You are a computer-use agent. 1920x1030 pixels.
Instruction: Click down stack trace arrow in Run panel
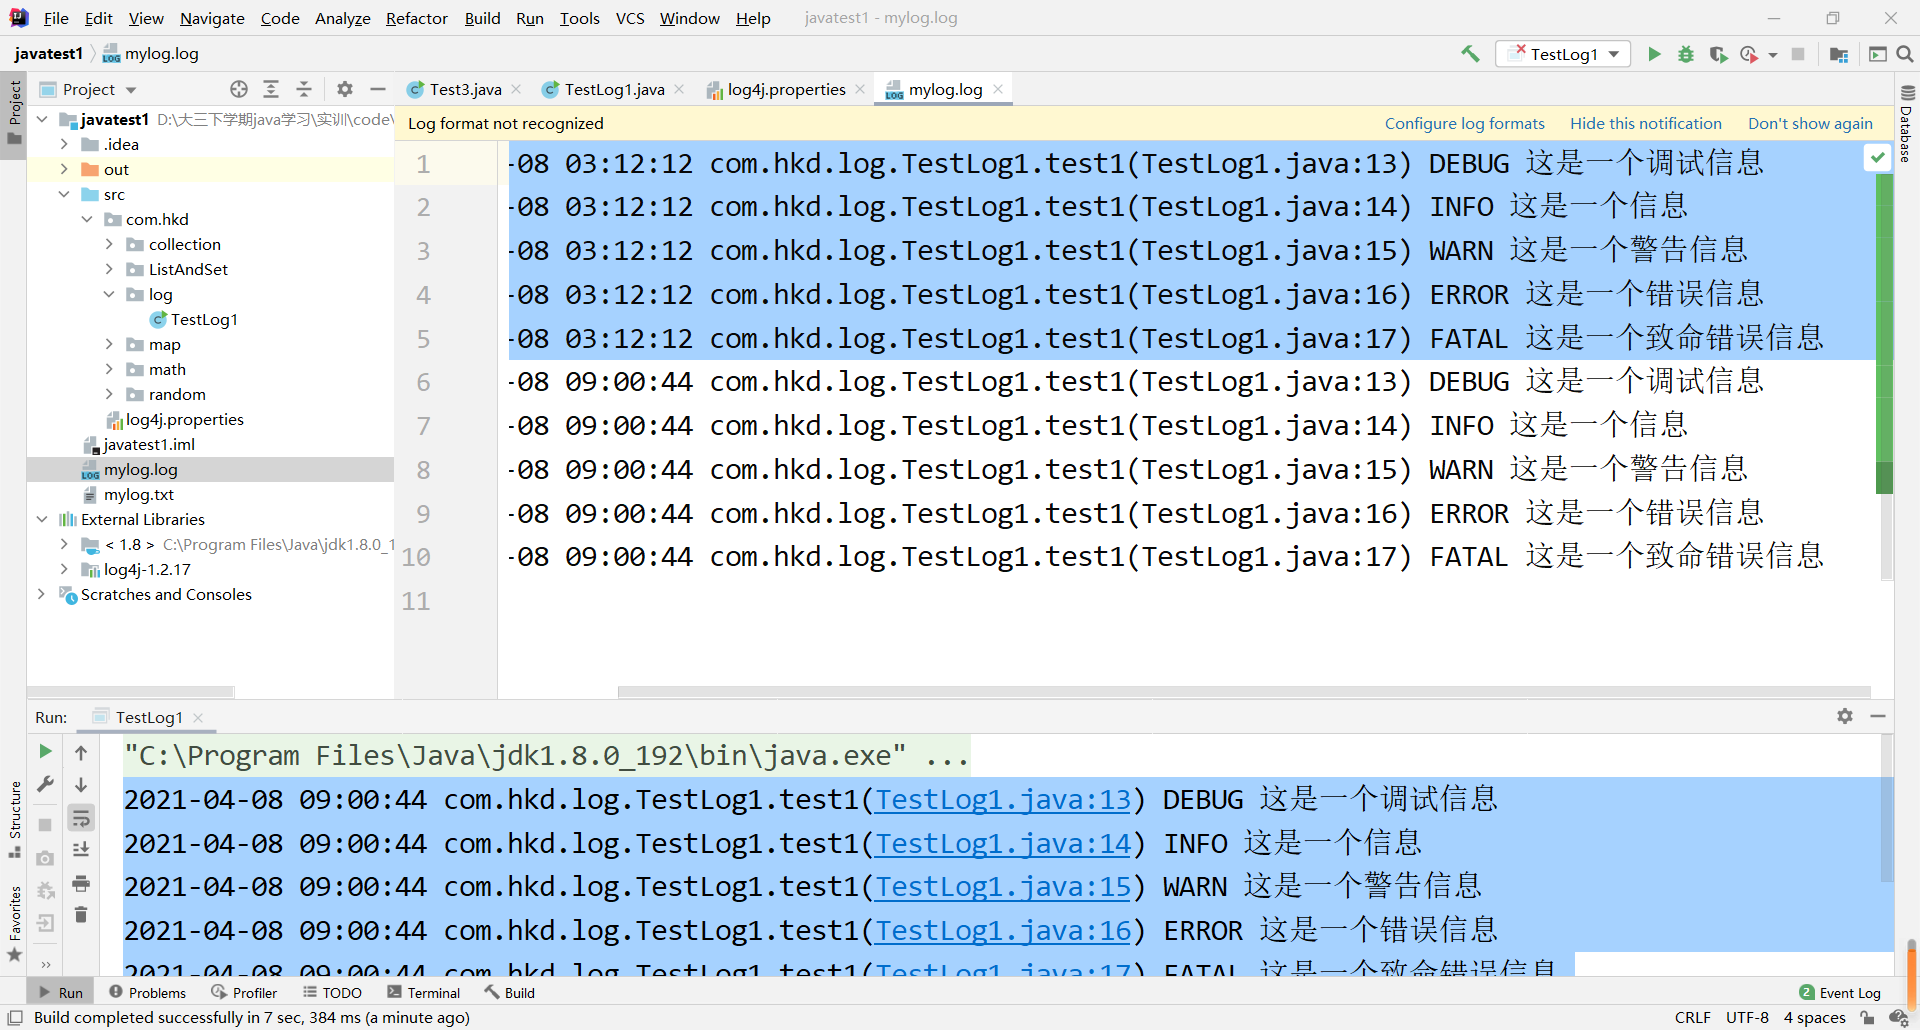81,785
